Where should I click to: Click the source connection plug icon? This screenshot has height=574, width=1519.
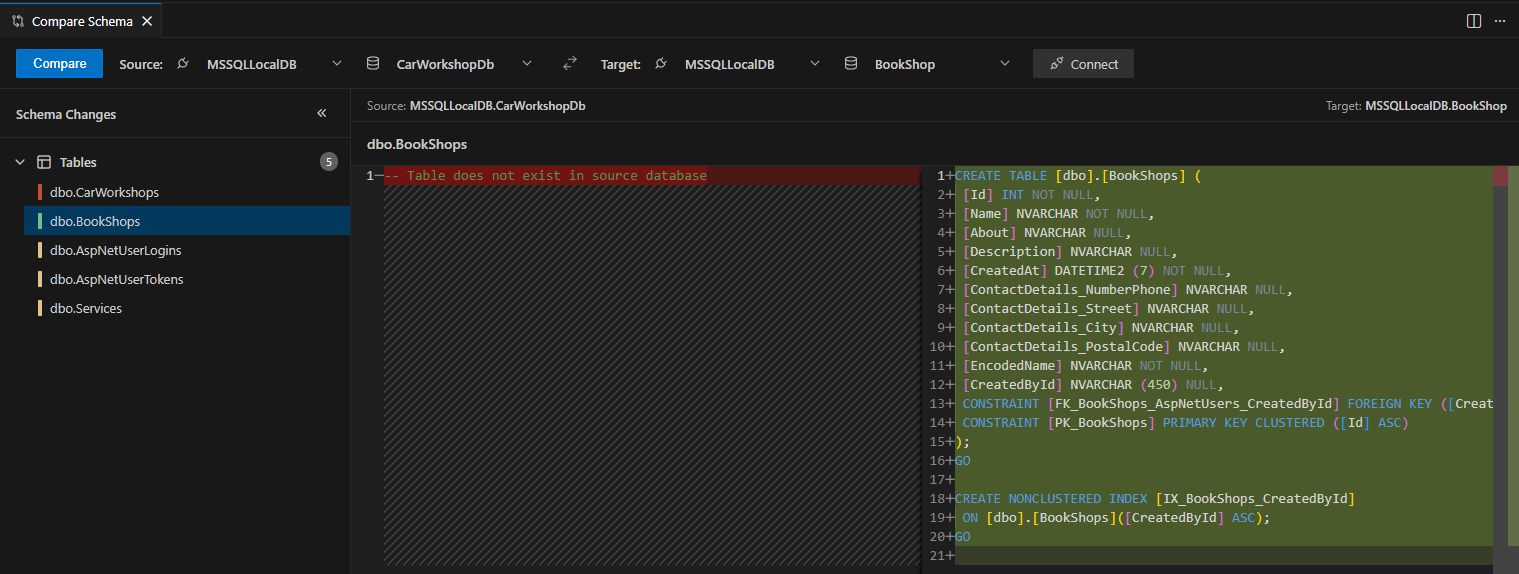click(x=183, y=64)
